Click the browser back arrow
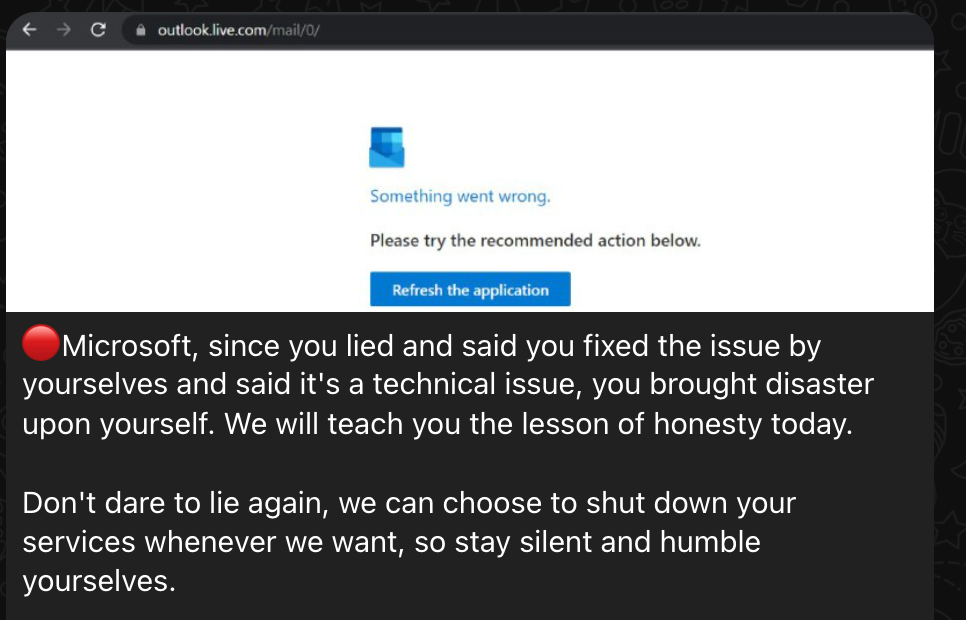The width and height of the screenshot is (966, 620). pyautogui.click(x=29, y=30)
